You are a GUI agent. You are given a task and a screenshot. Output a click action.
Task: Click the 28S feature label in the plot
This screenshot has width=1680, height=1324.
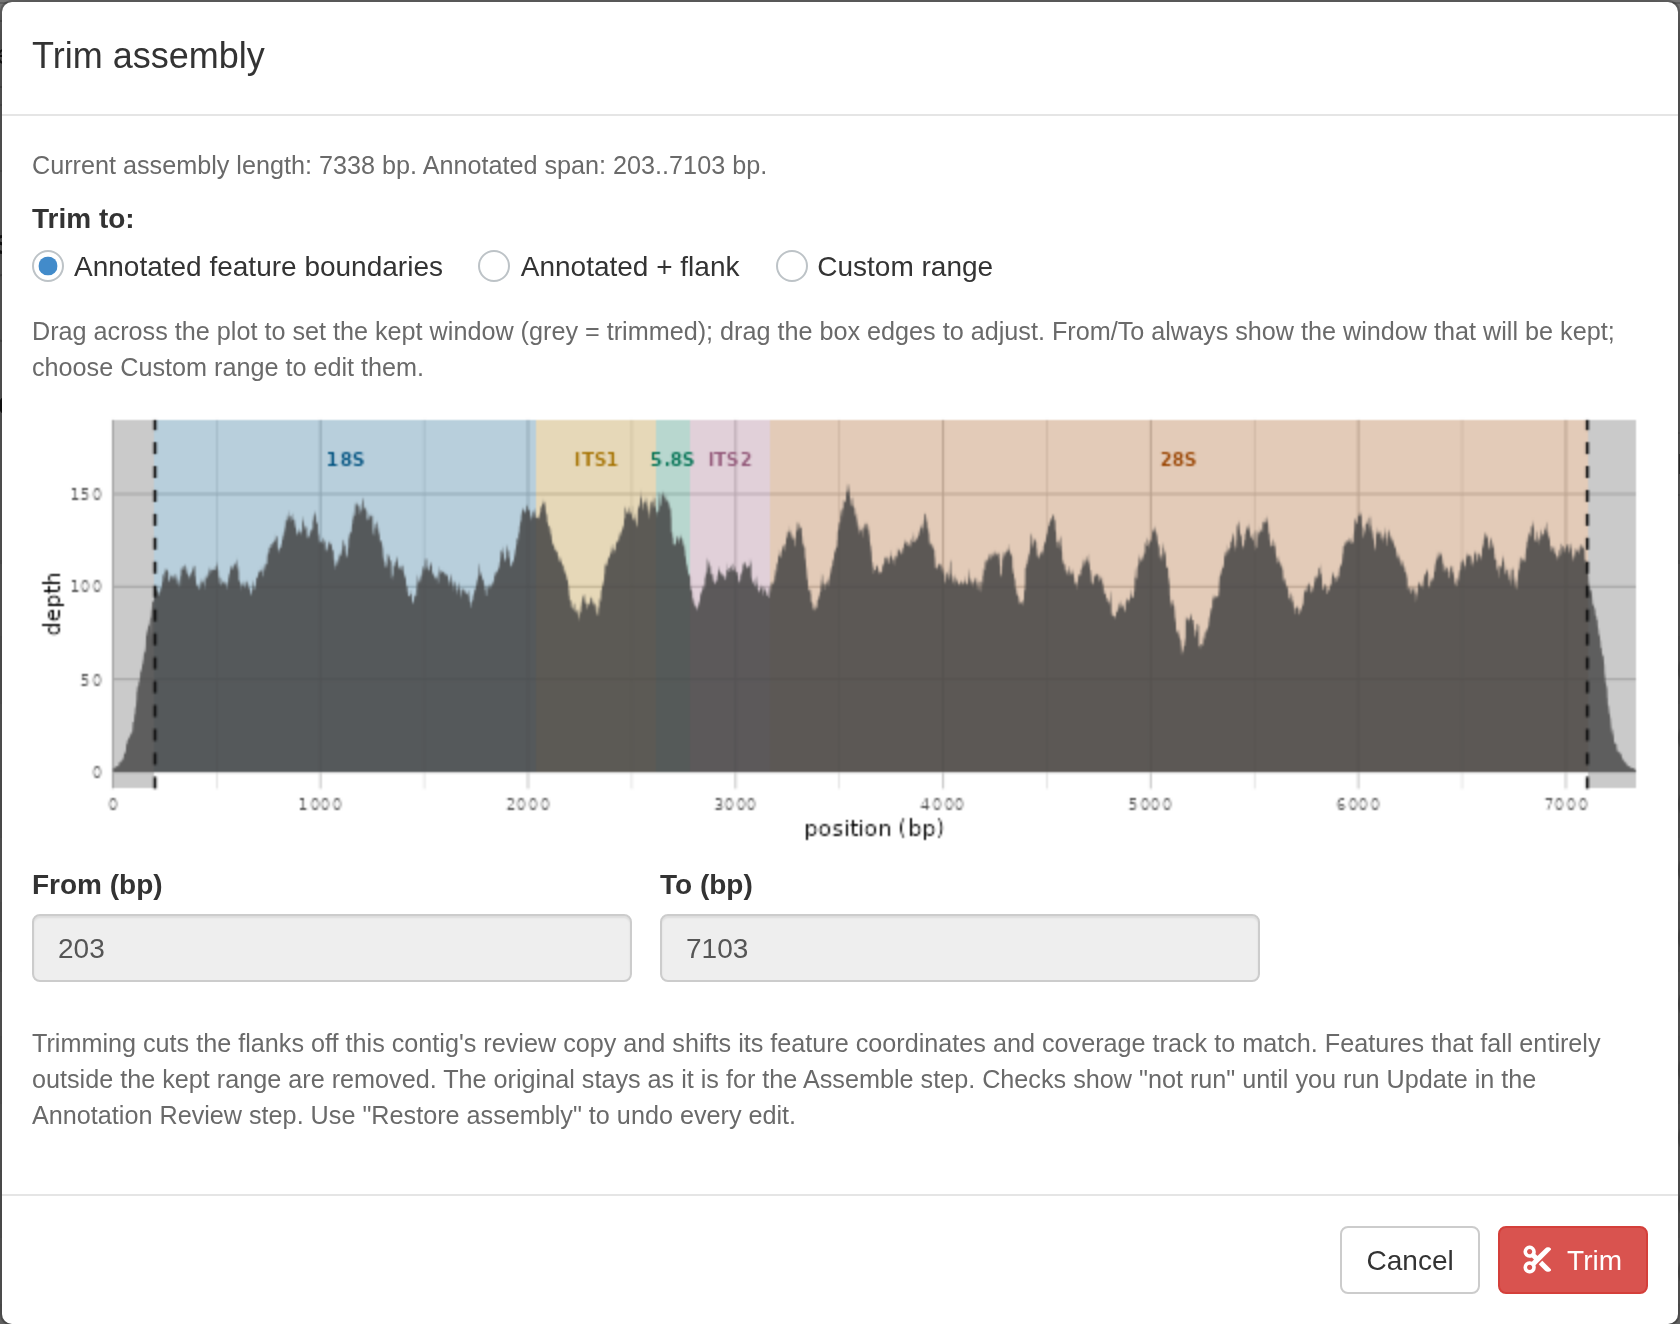point(1178,459)
